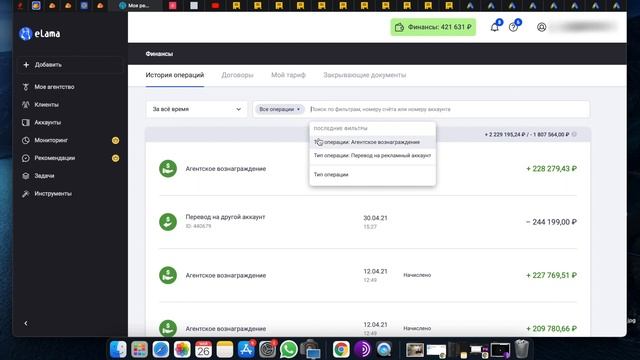Open Photos in the Dock
The image size is (640, 360).
pos(182,349)
